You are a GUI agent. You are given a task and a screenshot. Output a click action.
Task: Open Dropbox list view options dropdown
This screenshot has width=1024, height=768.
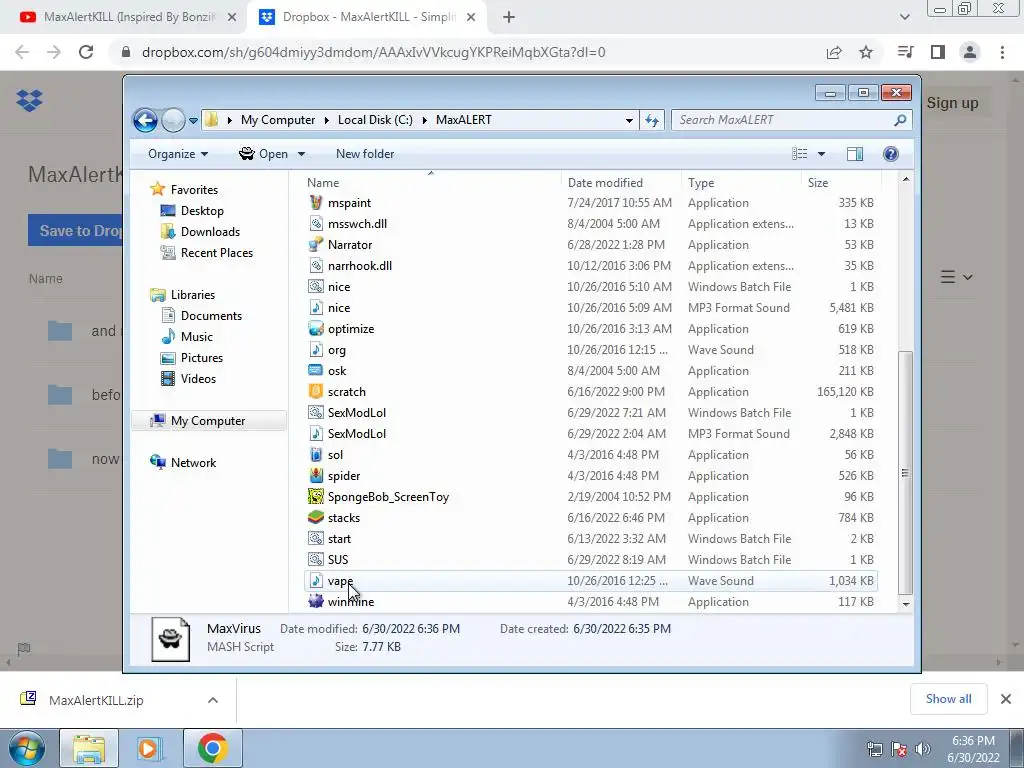coord(957,278)
